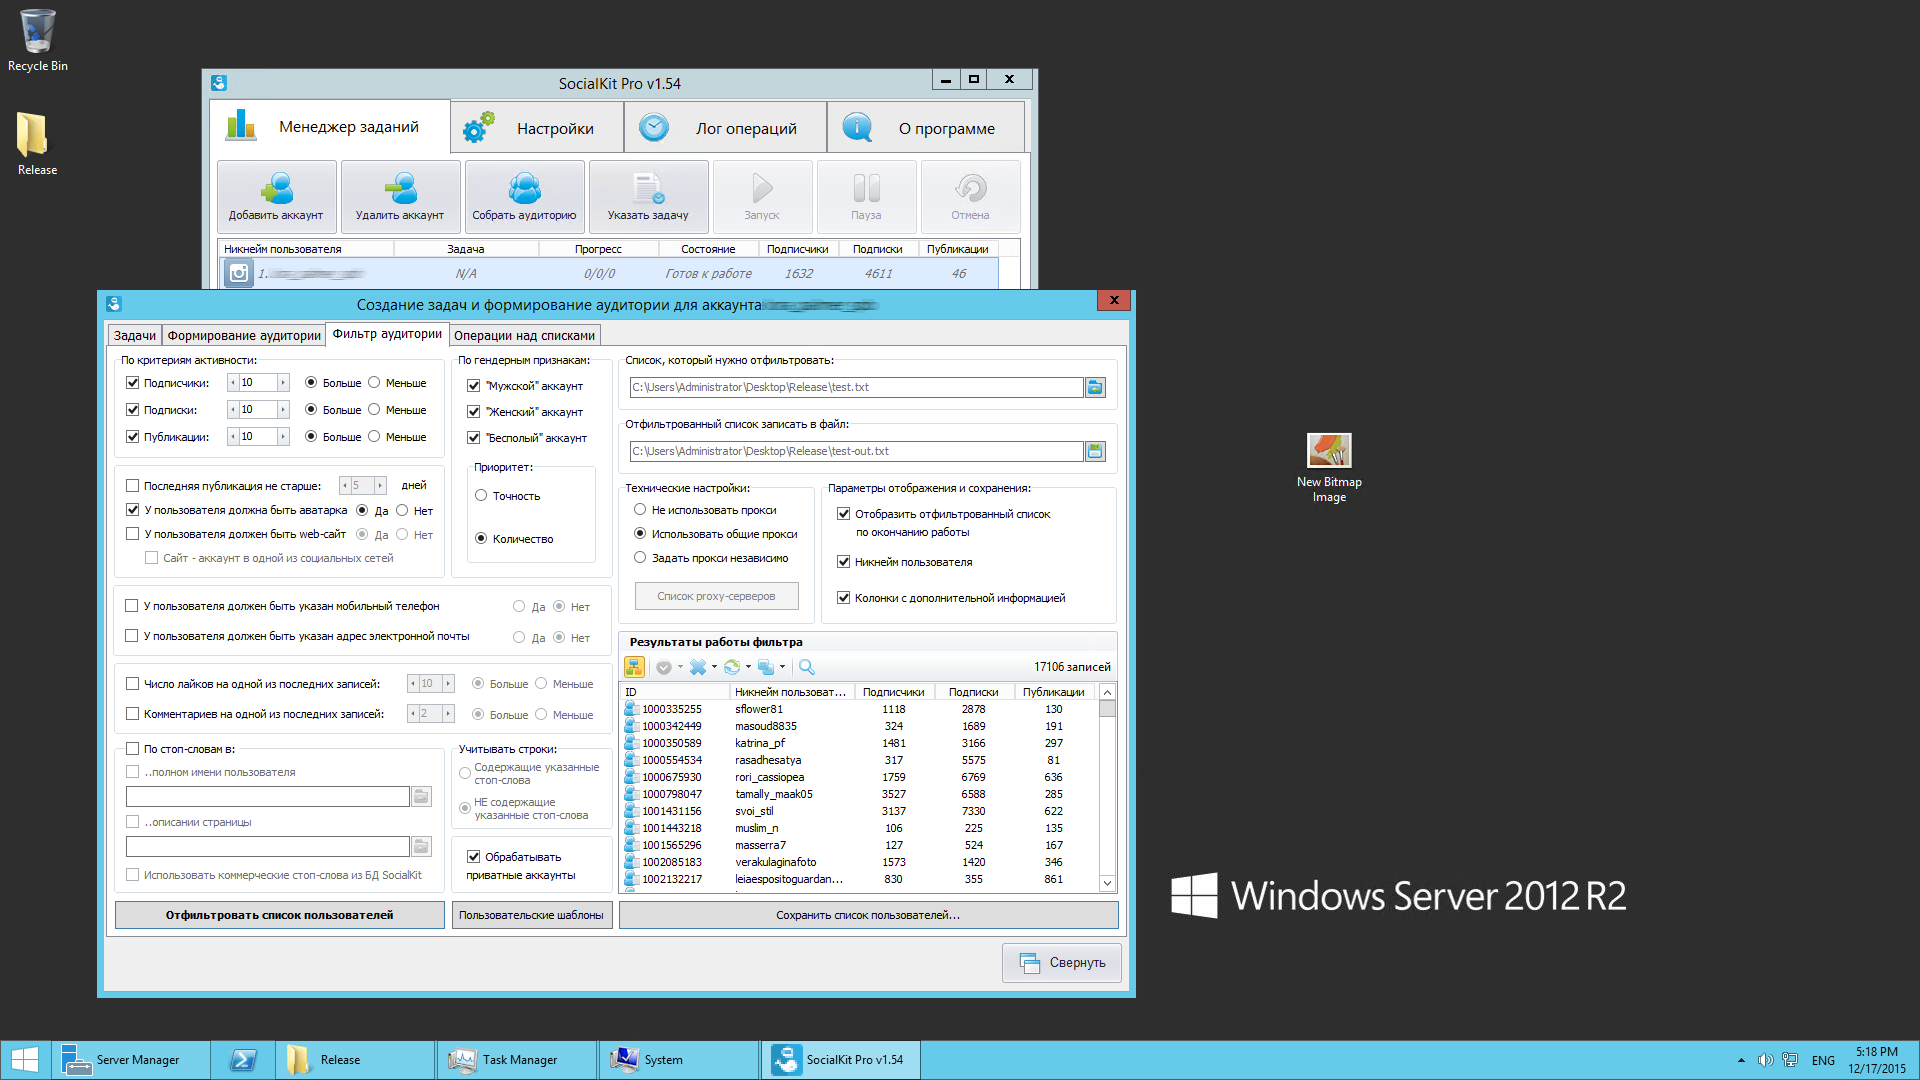Open dropdown arrow next to copy icon
Viewport: 1920px width, 1080px height.
pos(782,667)
